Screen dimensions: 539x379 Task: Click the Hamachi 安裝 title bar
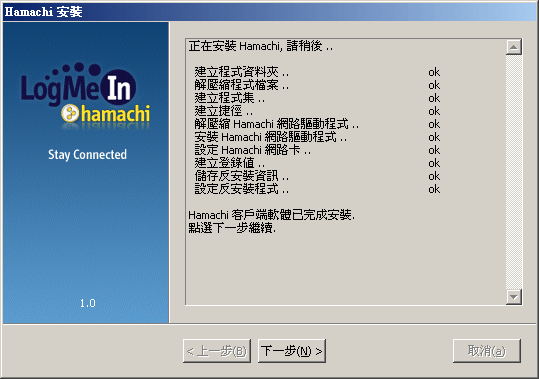pos(270,12)
